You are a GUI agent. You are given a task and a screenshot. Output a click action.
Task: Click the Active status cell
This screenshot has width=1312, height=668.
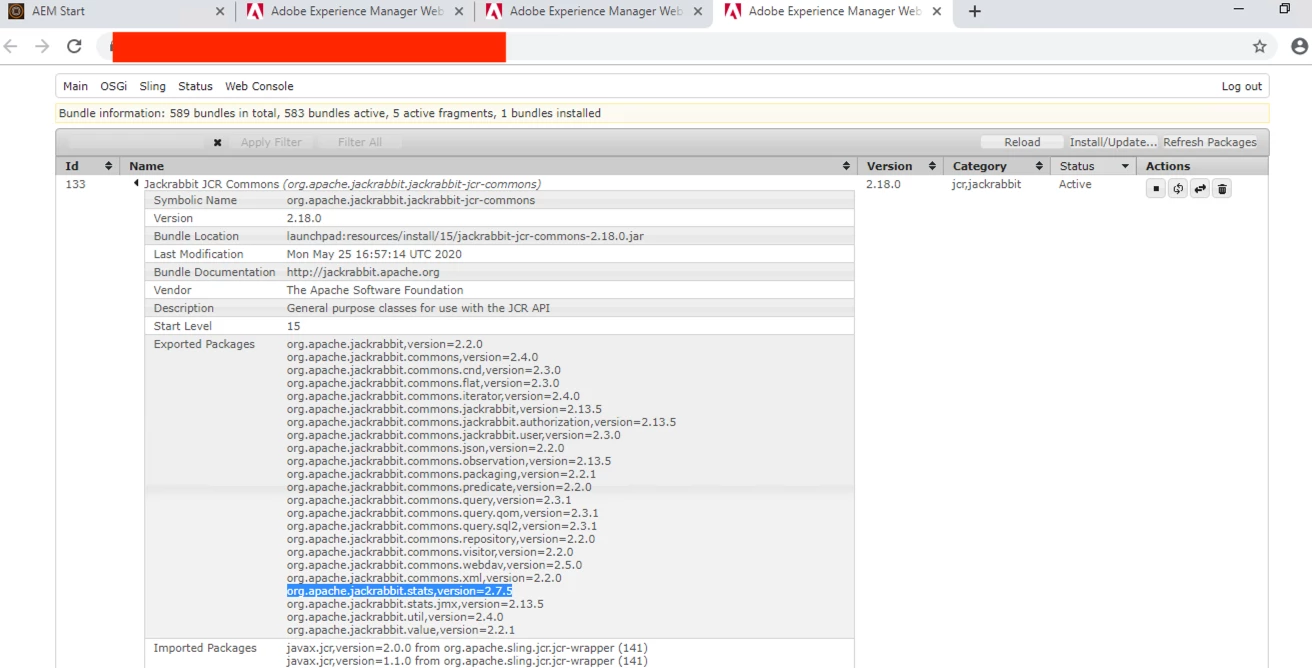tap(1075, 184)
